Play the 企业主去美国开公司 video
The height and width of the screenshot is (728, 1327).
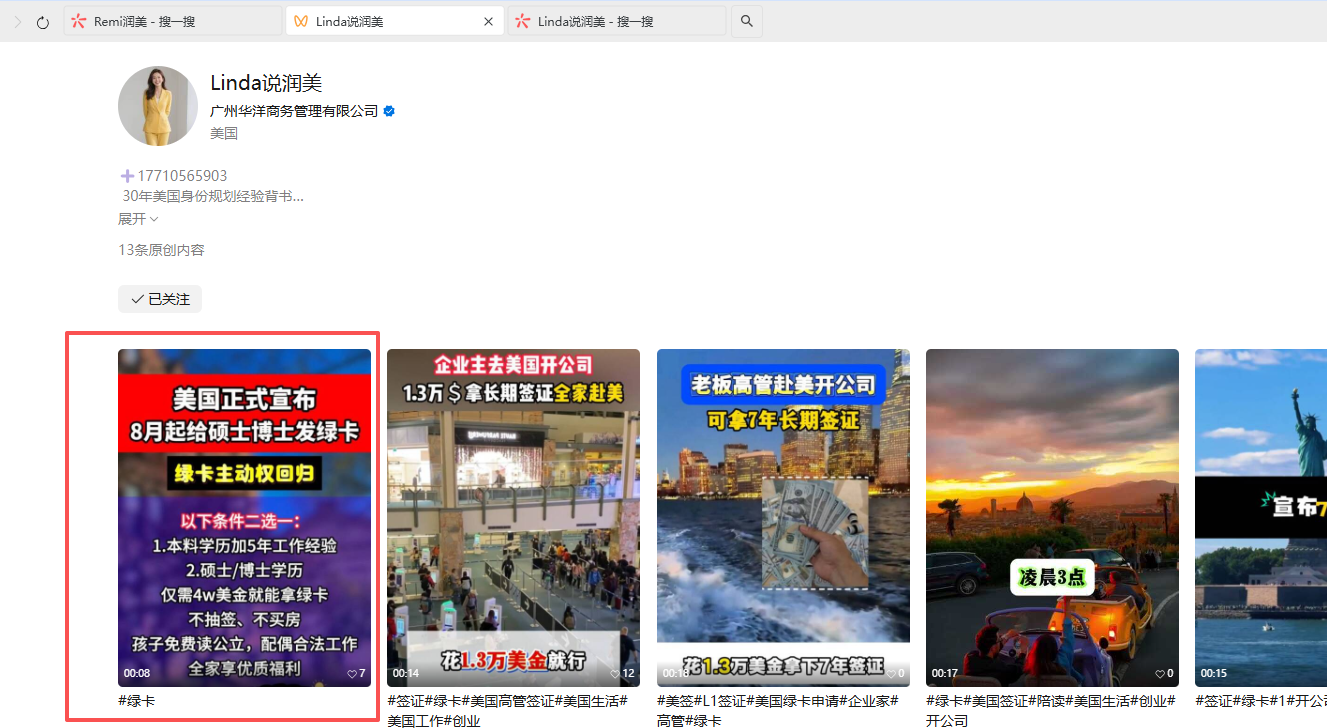point(513,517)
